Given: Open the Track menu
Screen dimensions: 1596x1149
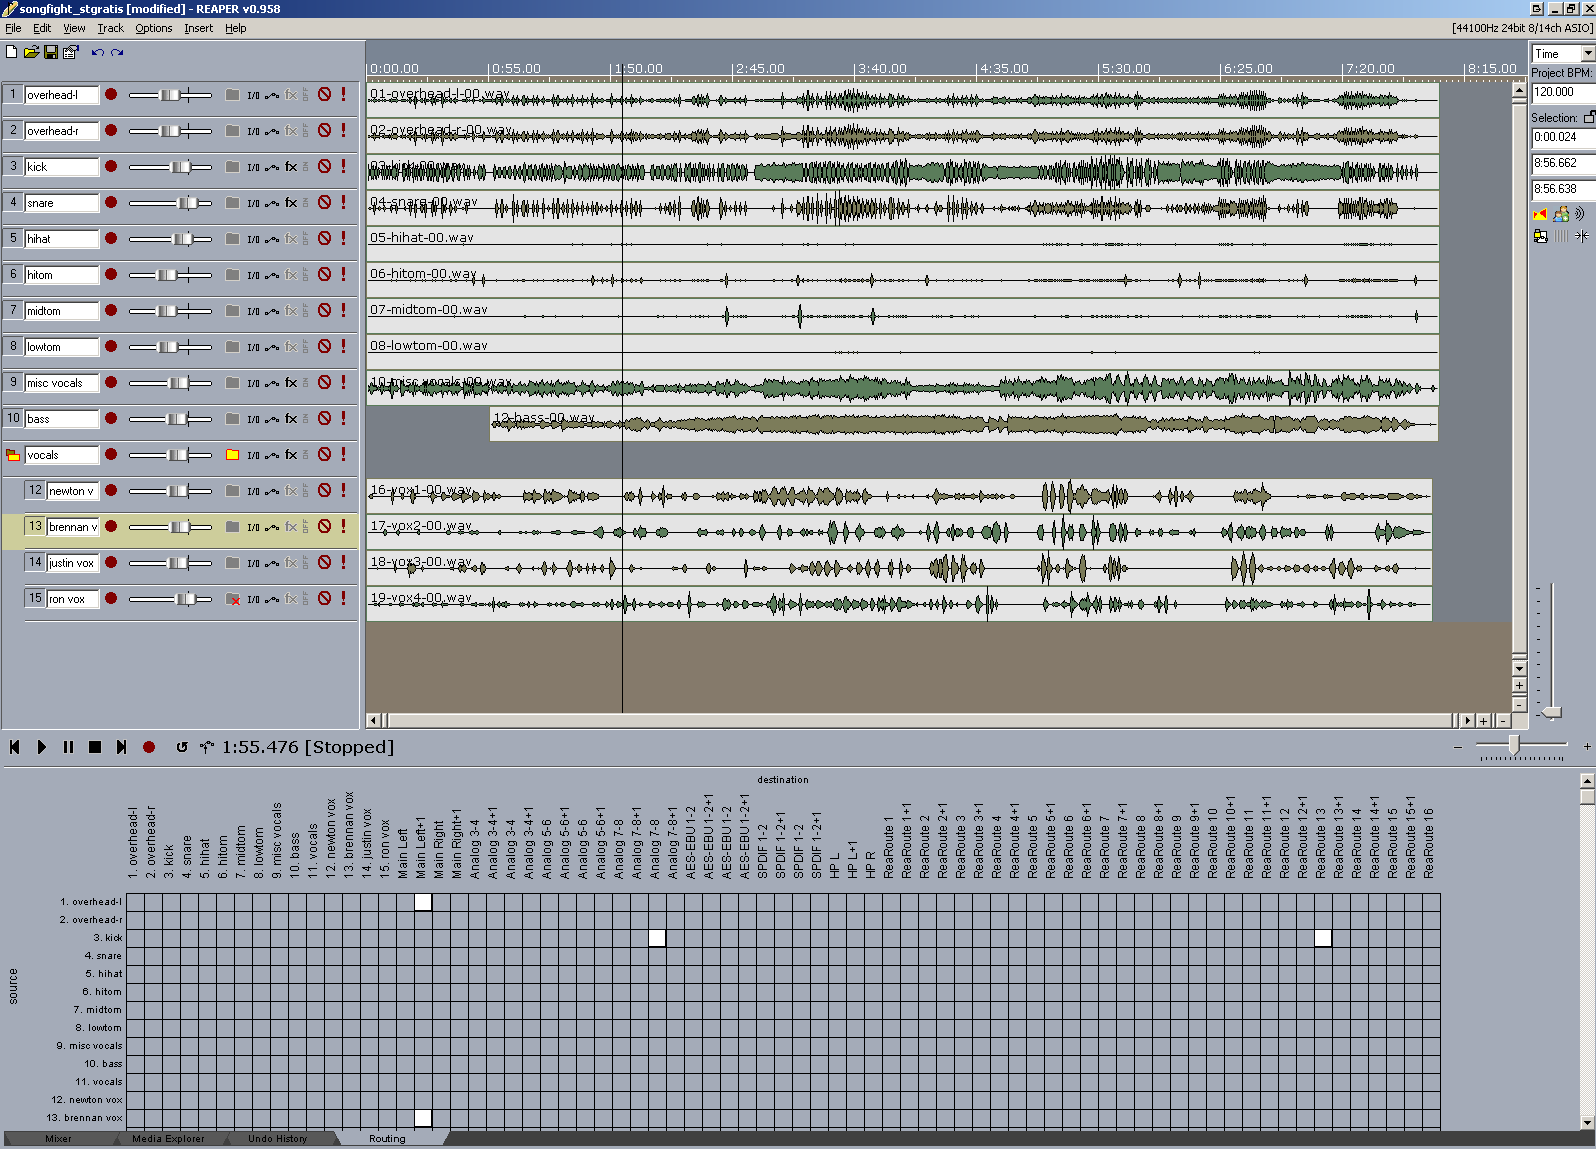Looking at the screenshot, I should (110, 28).
